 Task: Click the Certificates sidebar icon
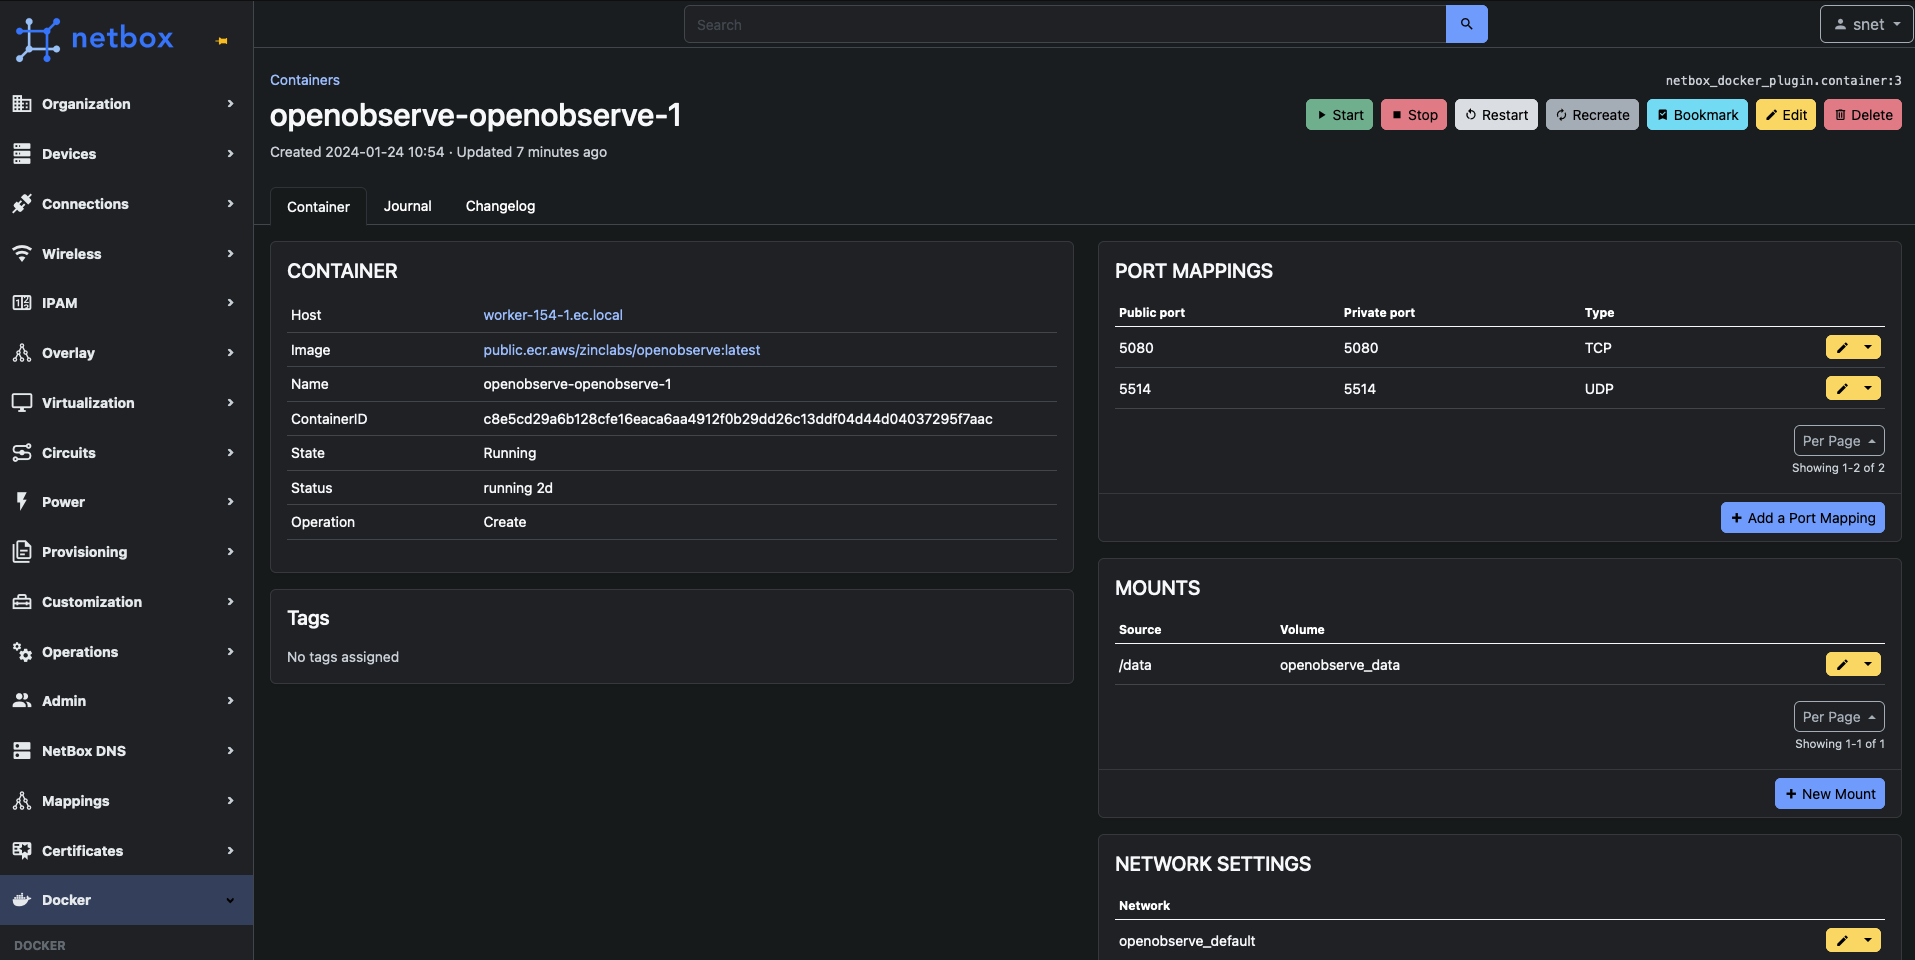tap(22, 850)
